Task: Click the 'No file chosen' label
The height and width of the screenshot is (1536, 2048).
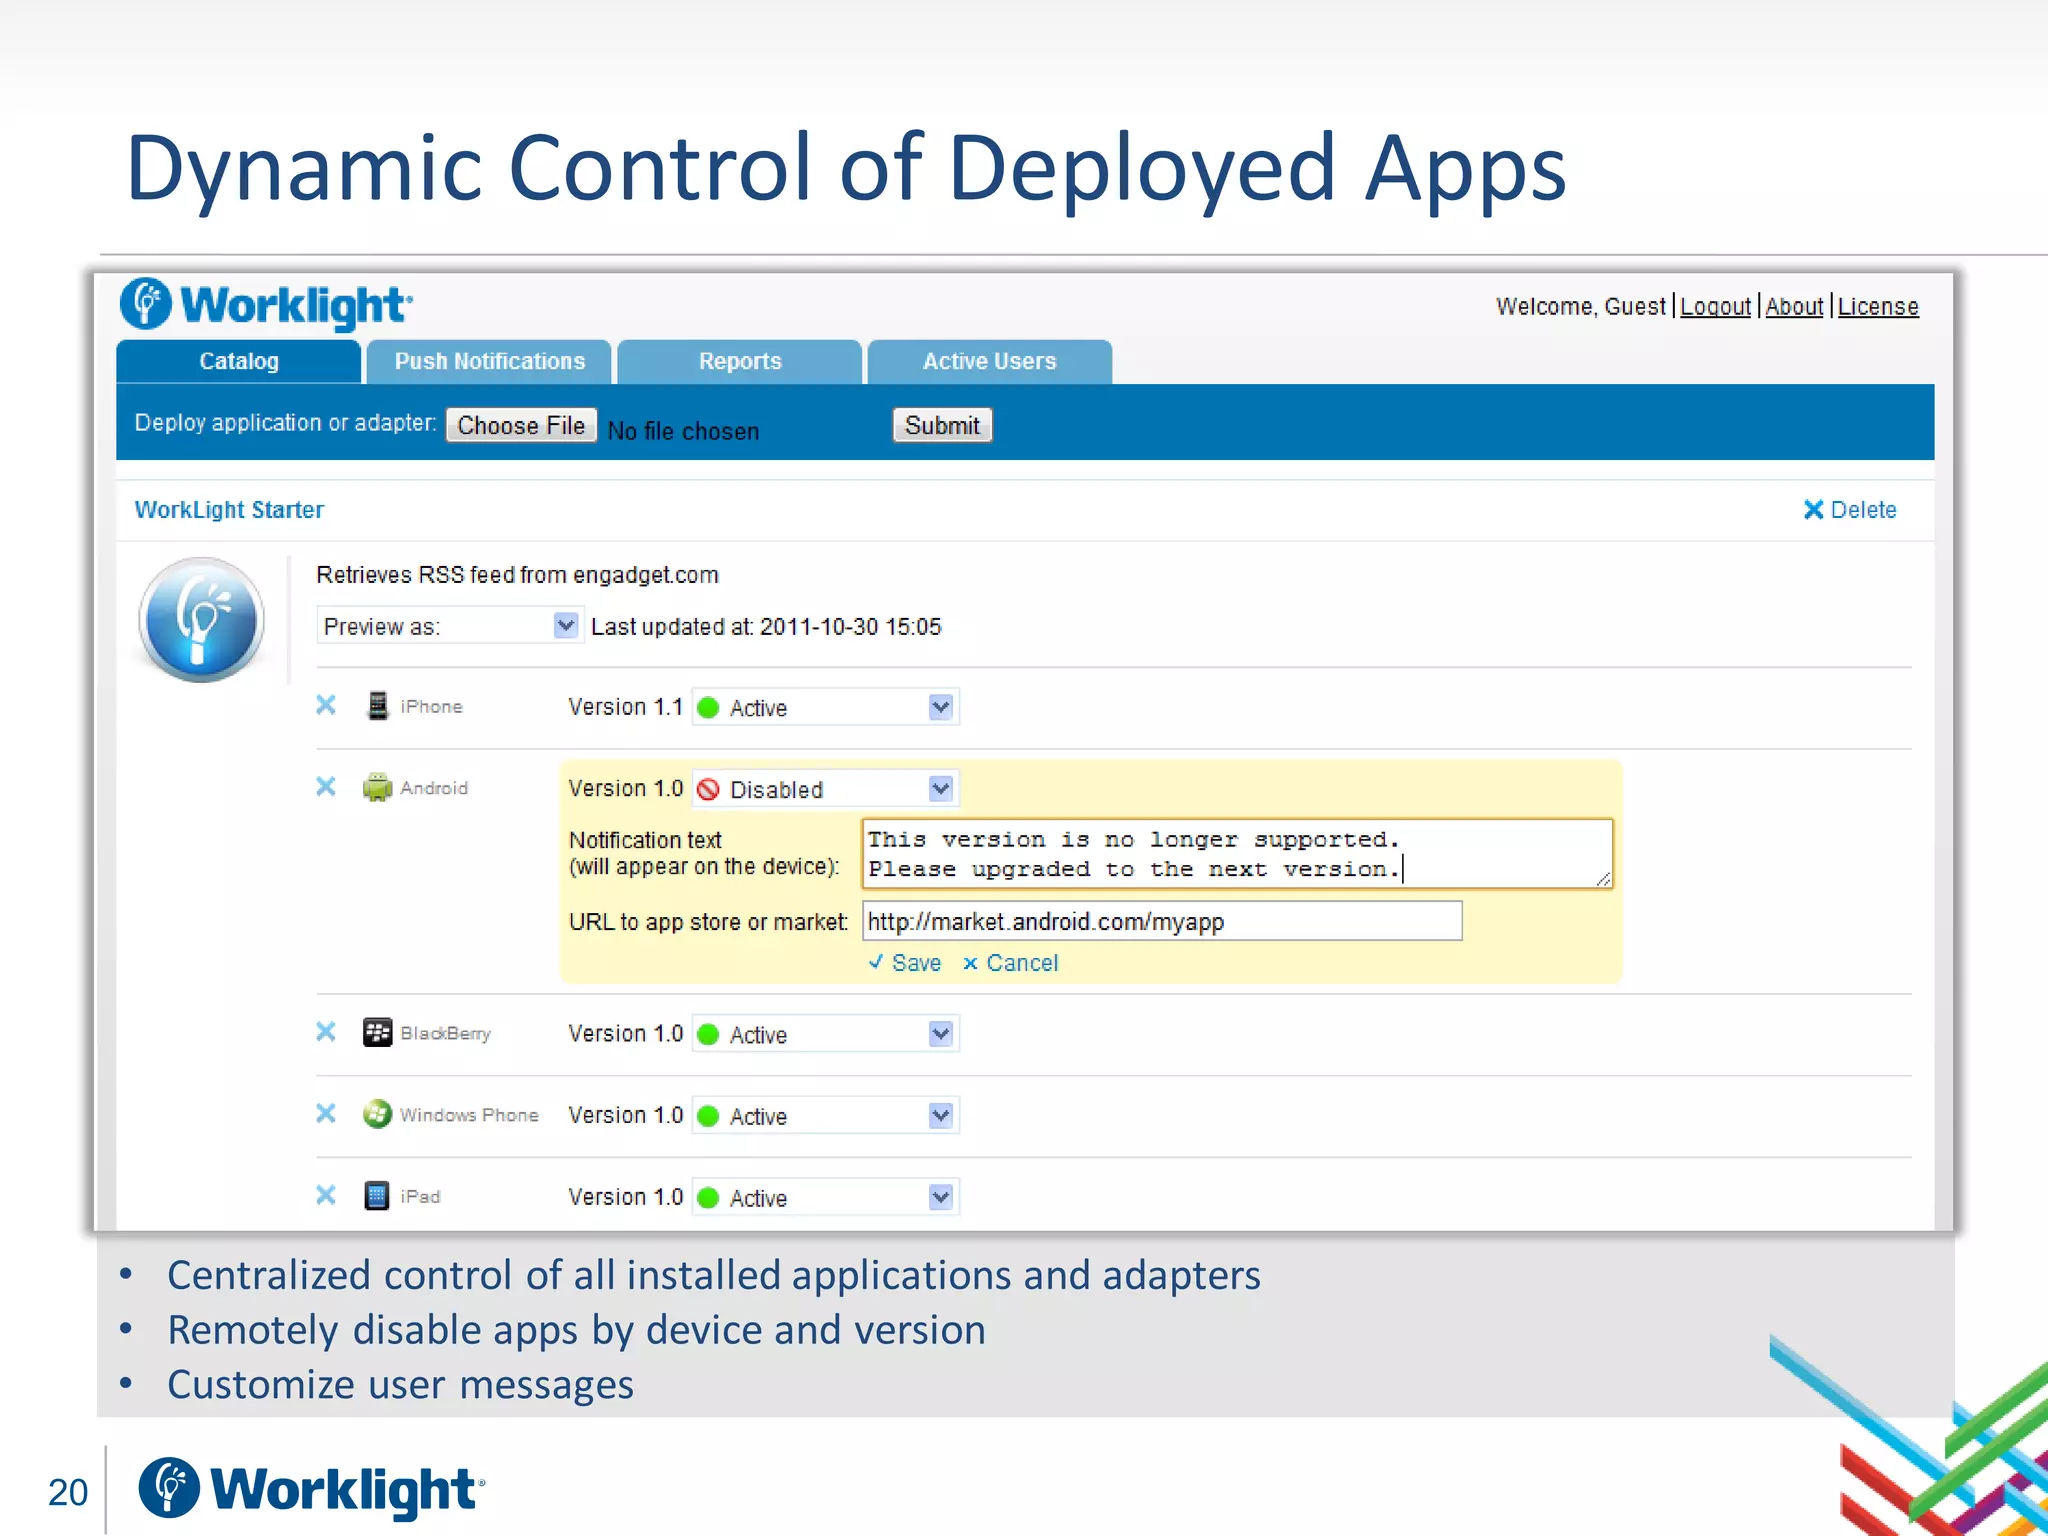Action: (x=683, y=431)
